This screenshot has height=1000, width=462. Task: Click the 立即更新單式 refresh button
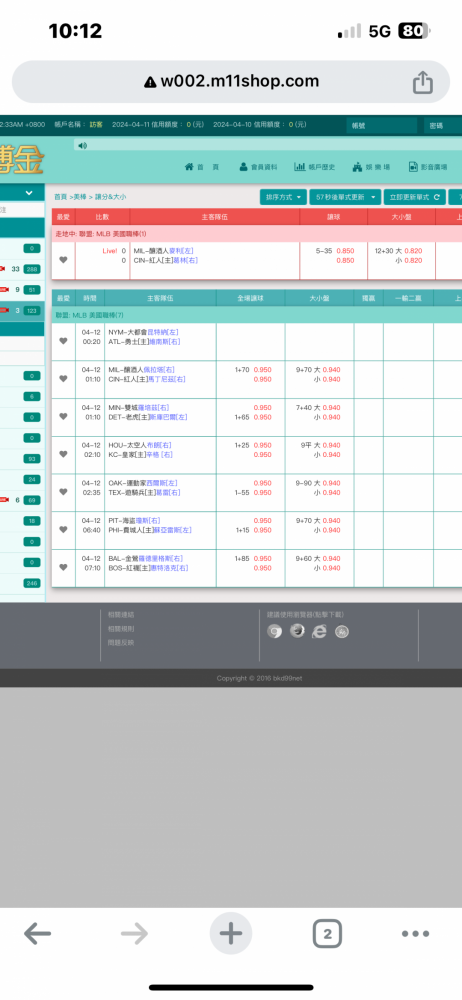point(415,197)
